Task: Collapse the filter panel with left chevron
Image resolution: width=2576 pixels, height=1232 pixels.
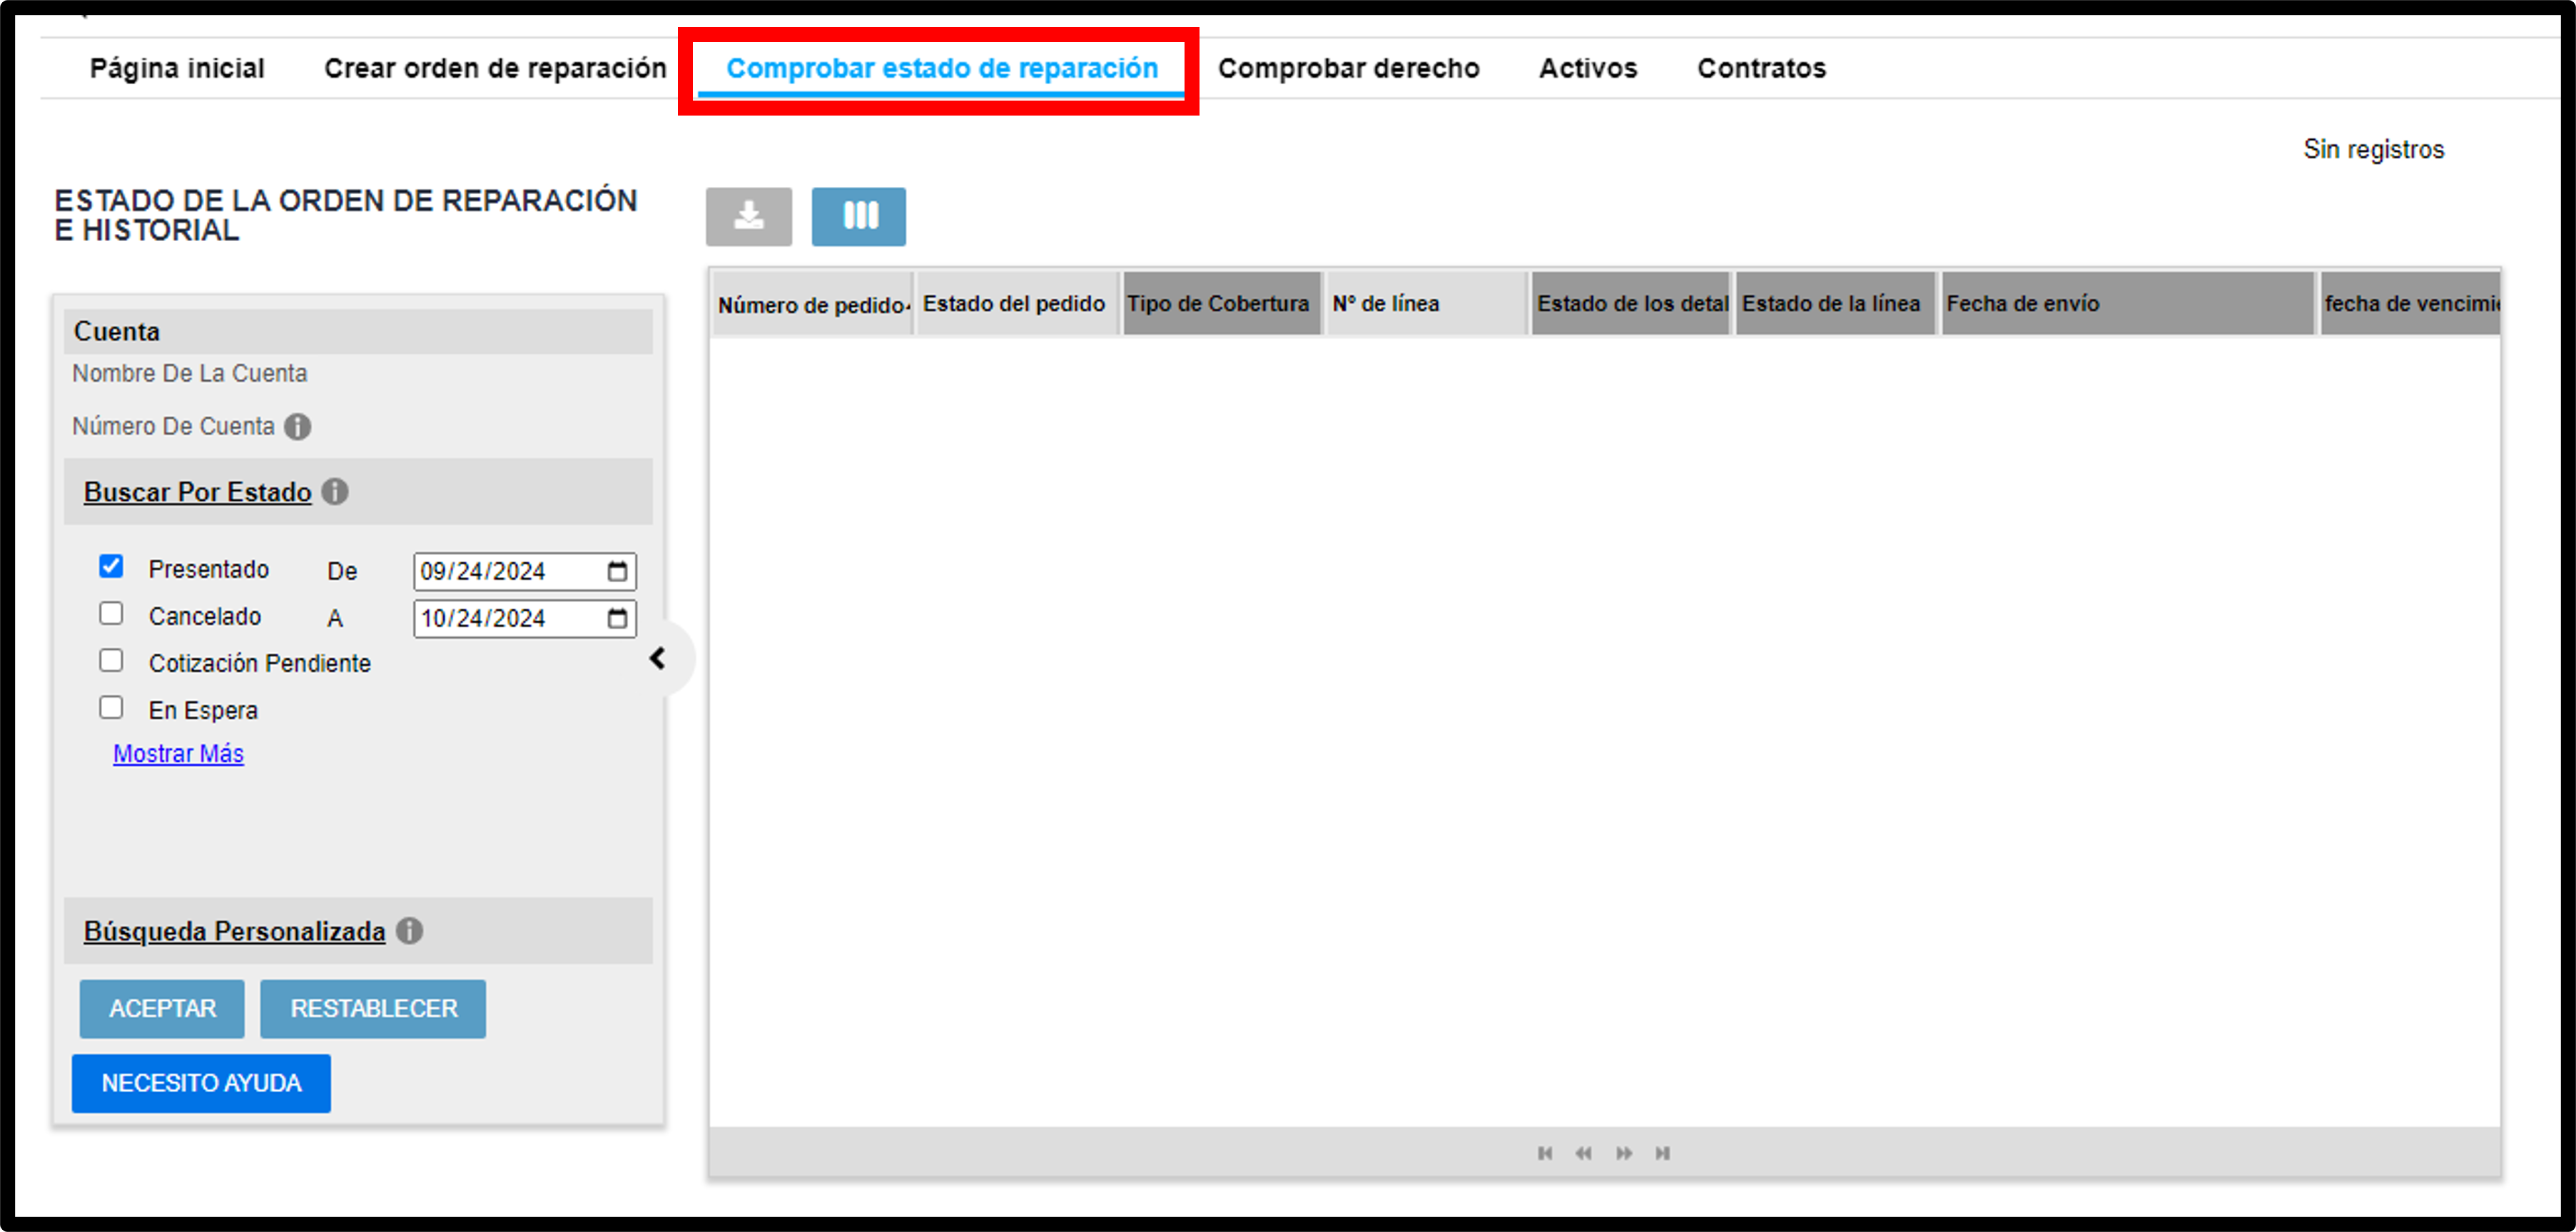Action: 658,659
